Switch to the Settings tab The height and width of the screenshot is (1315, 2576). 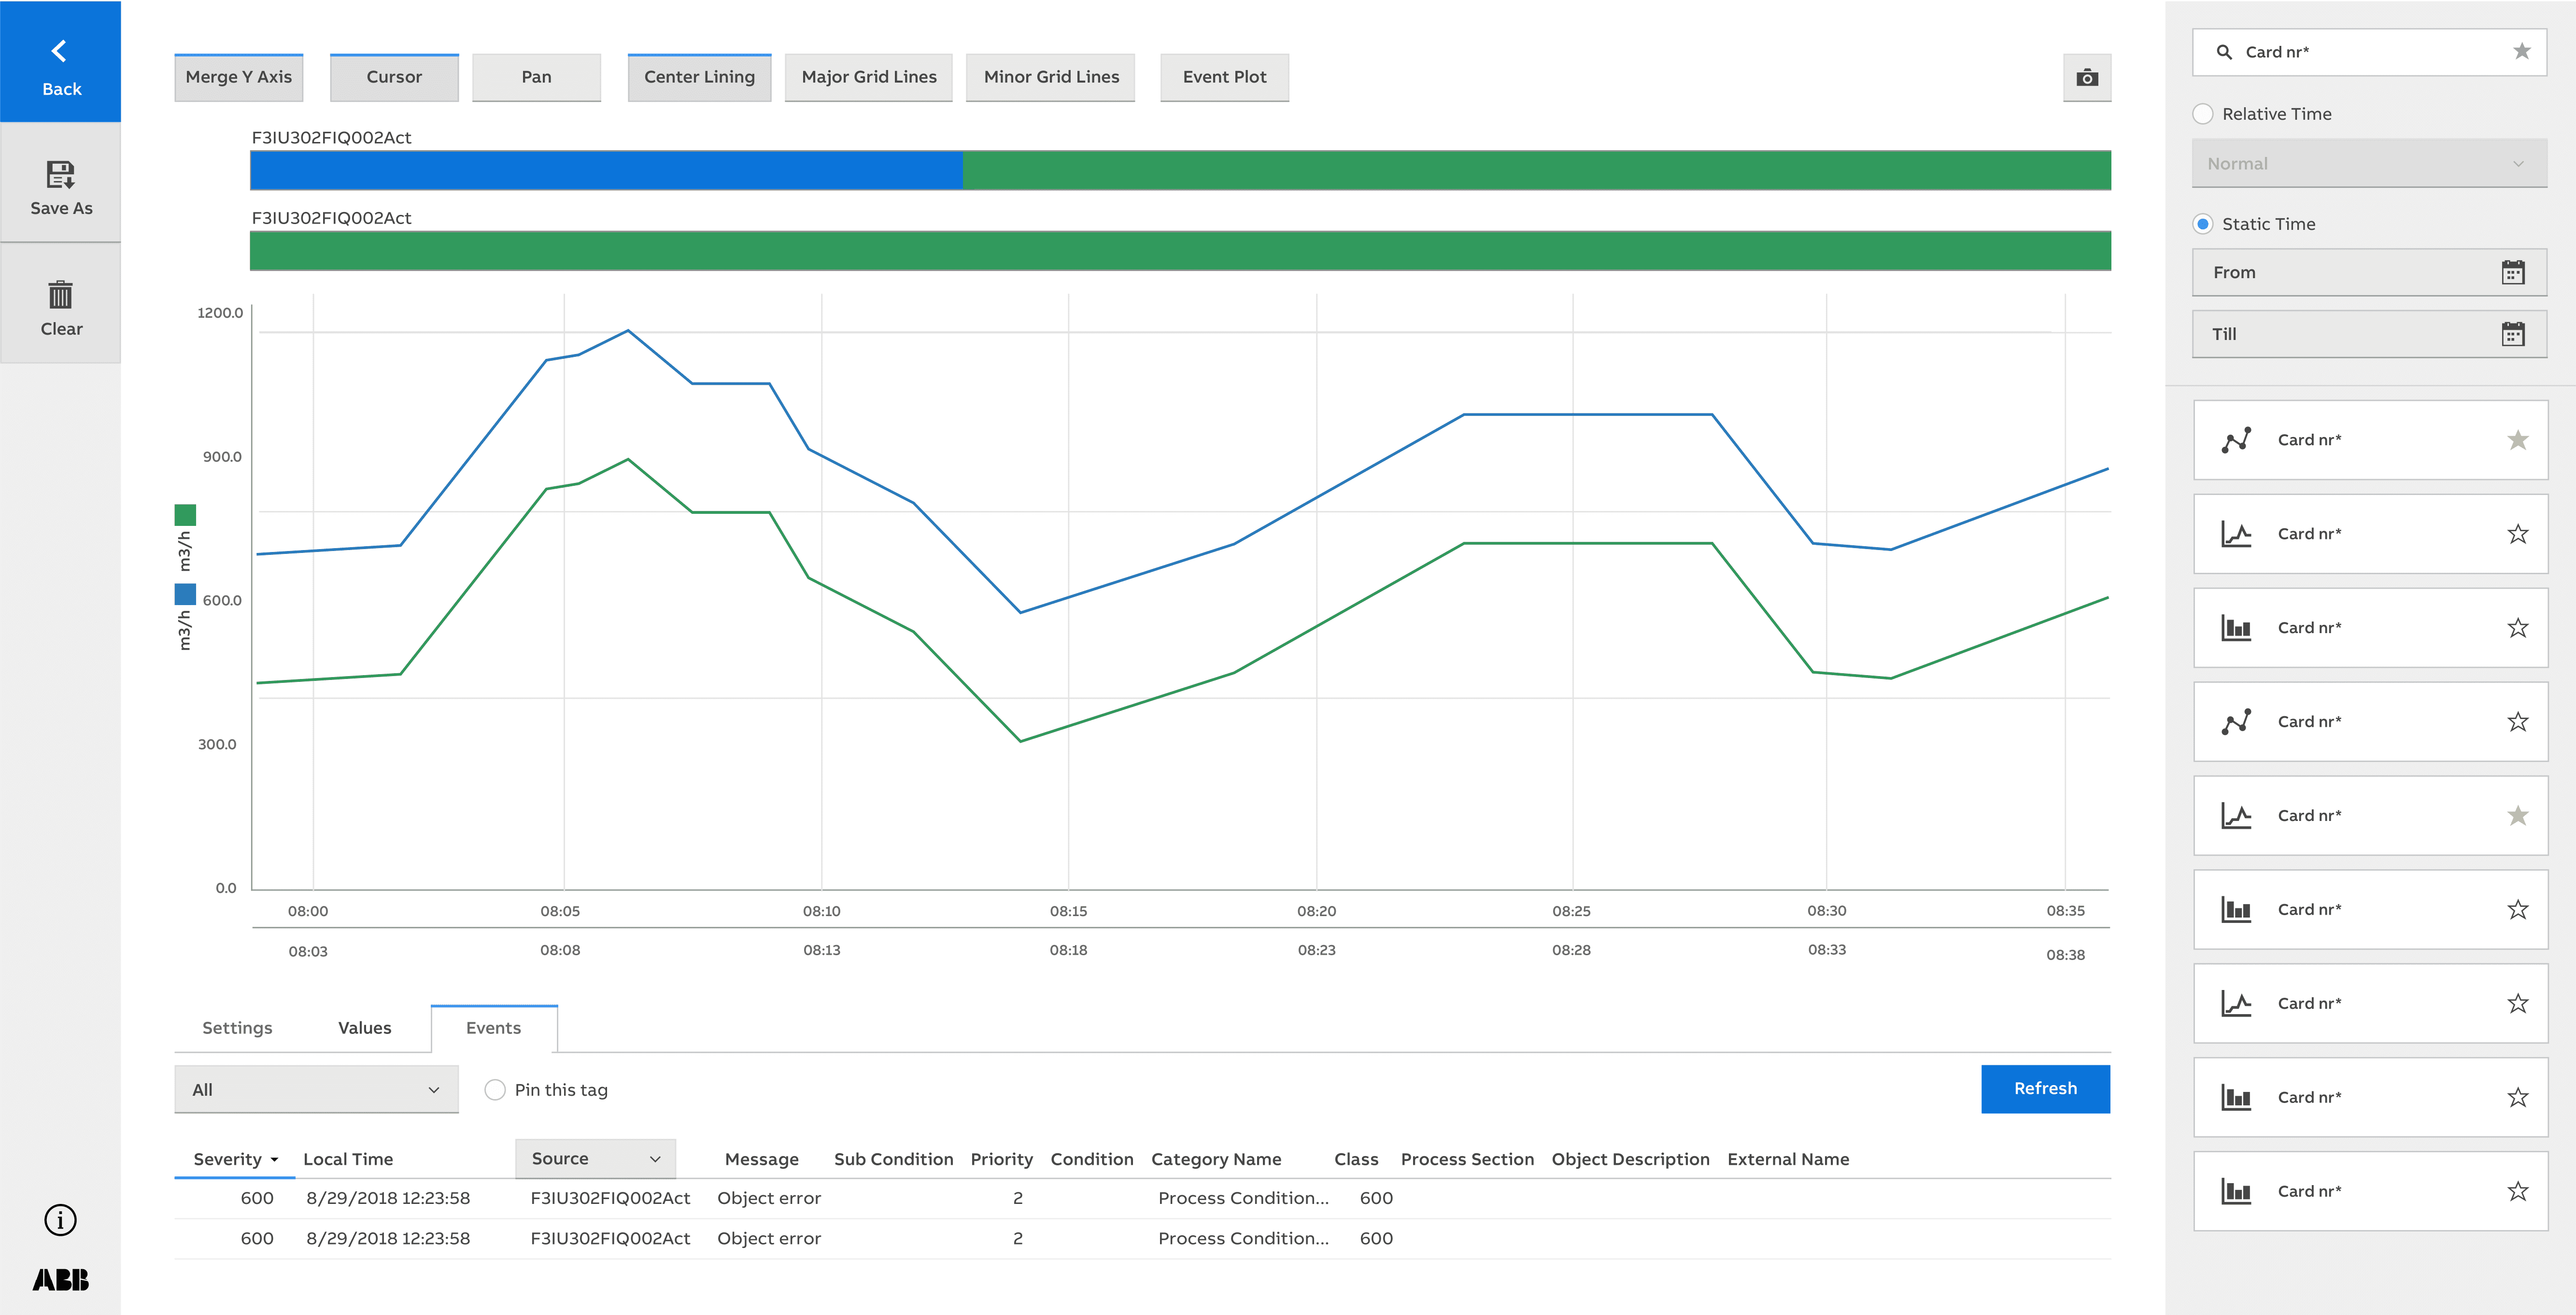(x=237, y=1028)
